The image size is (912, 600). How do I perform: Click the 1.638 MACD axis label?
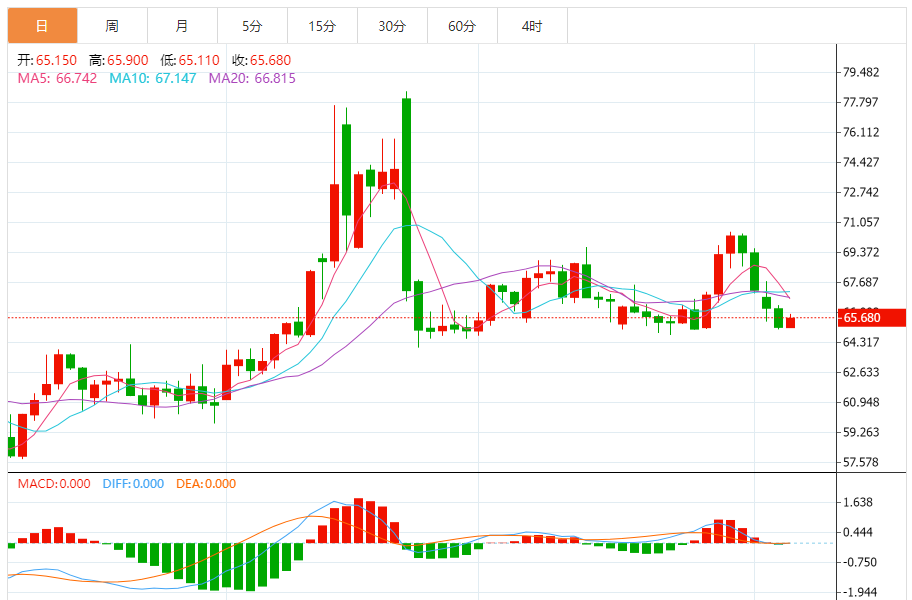[858, 502]
